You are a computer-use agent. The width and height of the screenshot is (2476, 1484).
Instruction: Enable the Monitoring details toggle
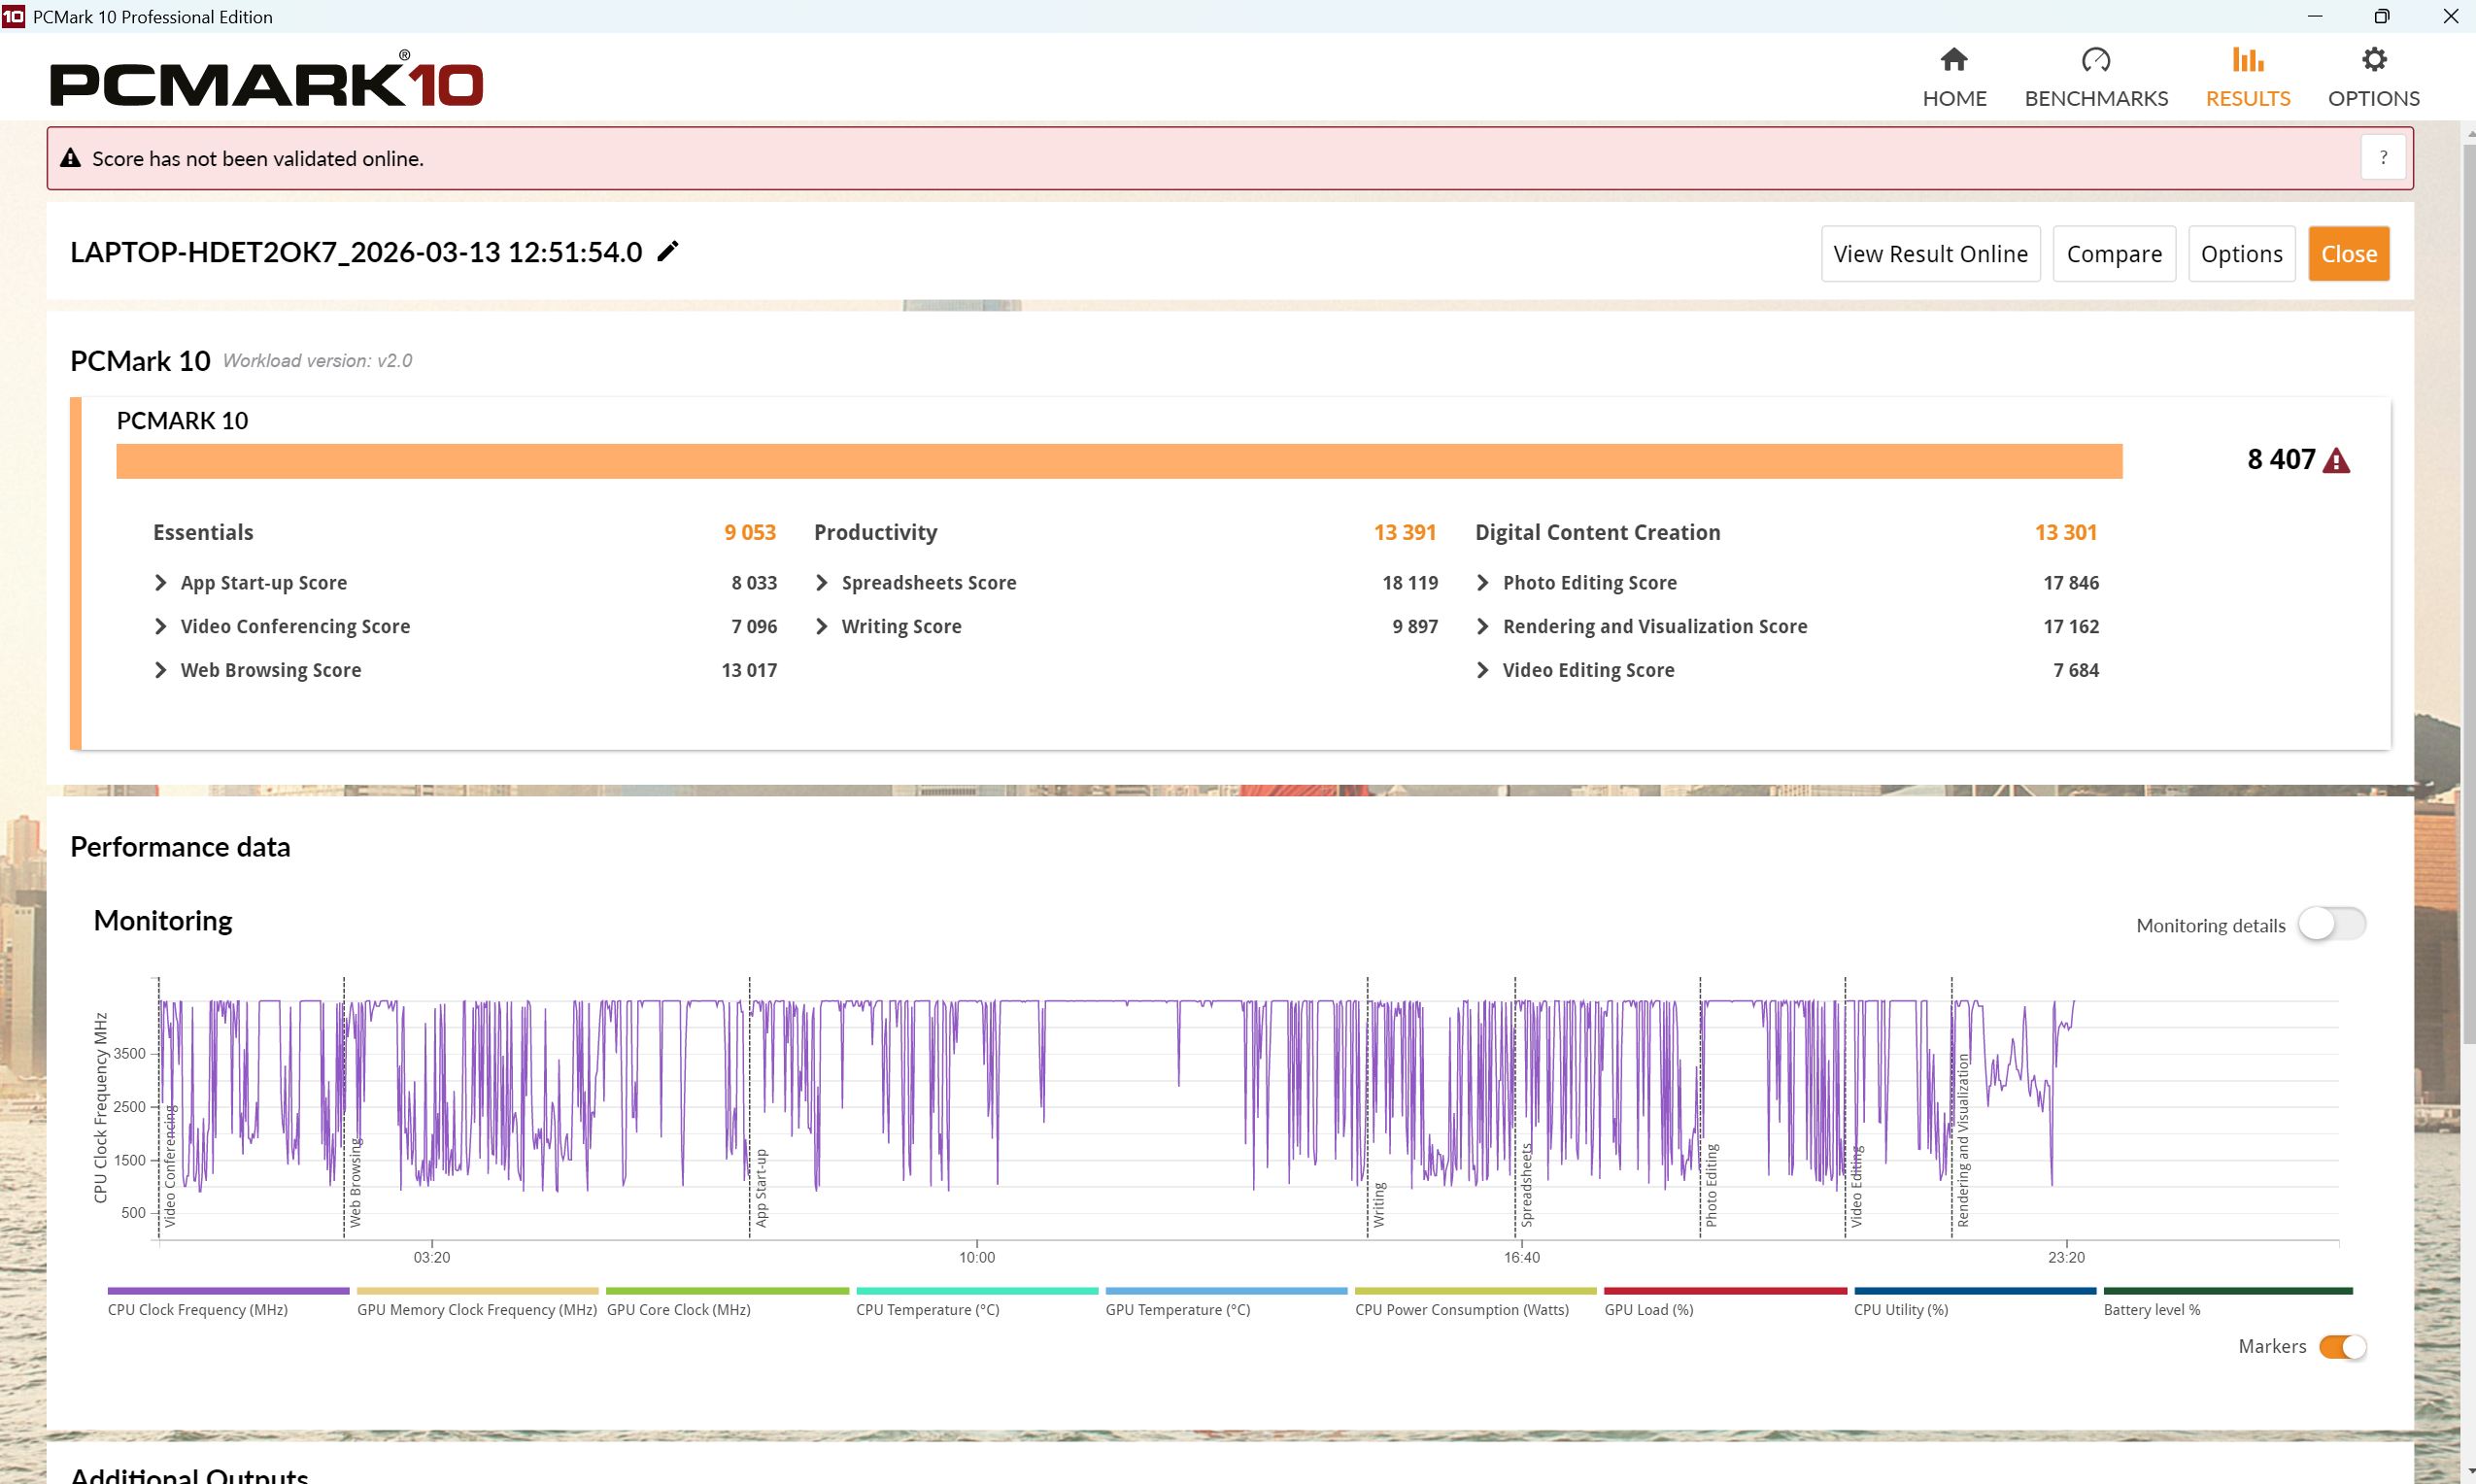[2331, 924]
